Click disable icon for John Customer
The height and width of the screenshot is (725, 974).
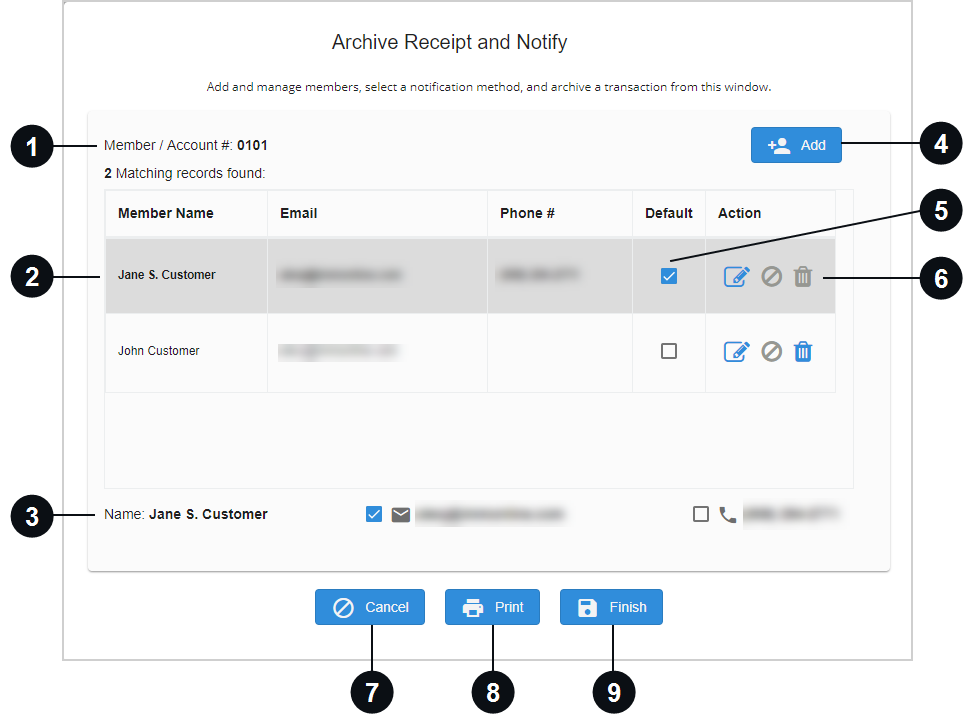771,352
